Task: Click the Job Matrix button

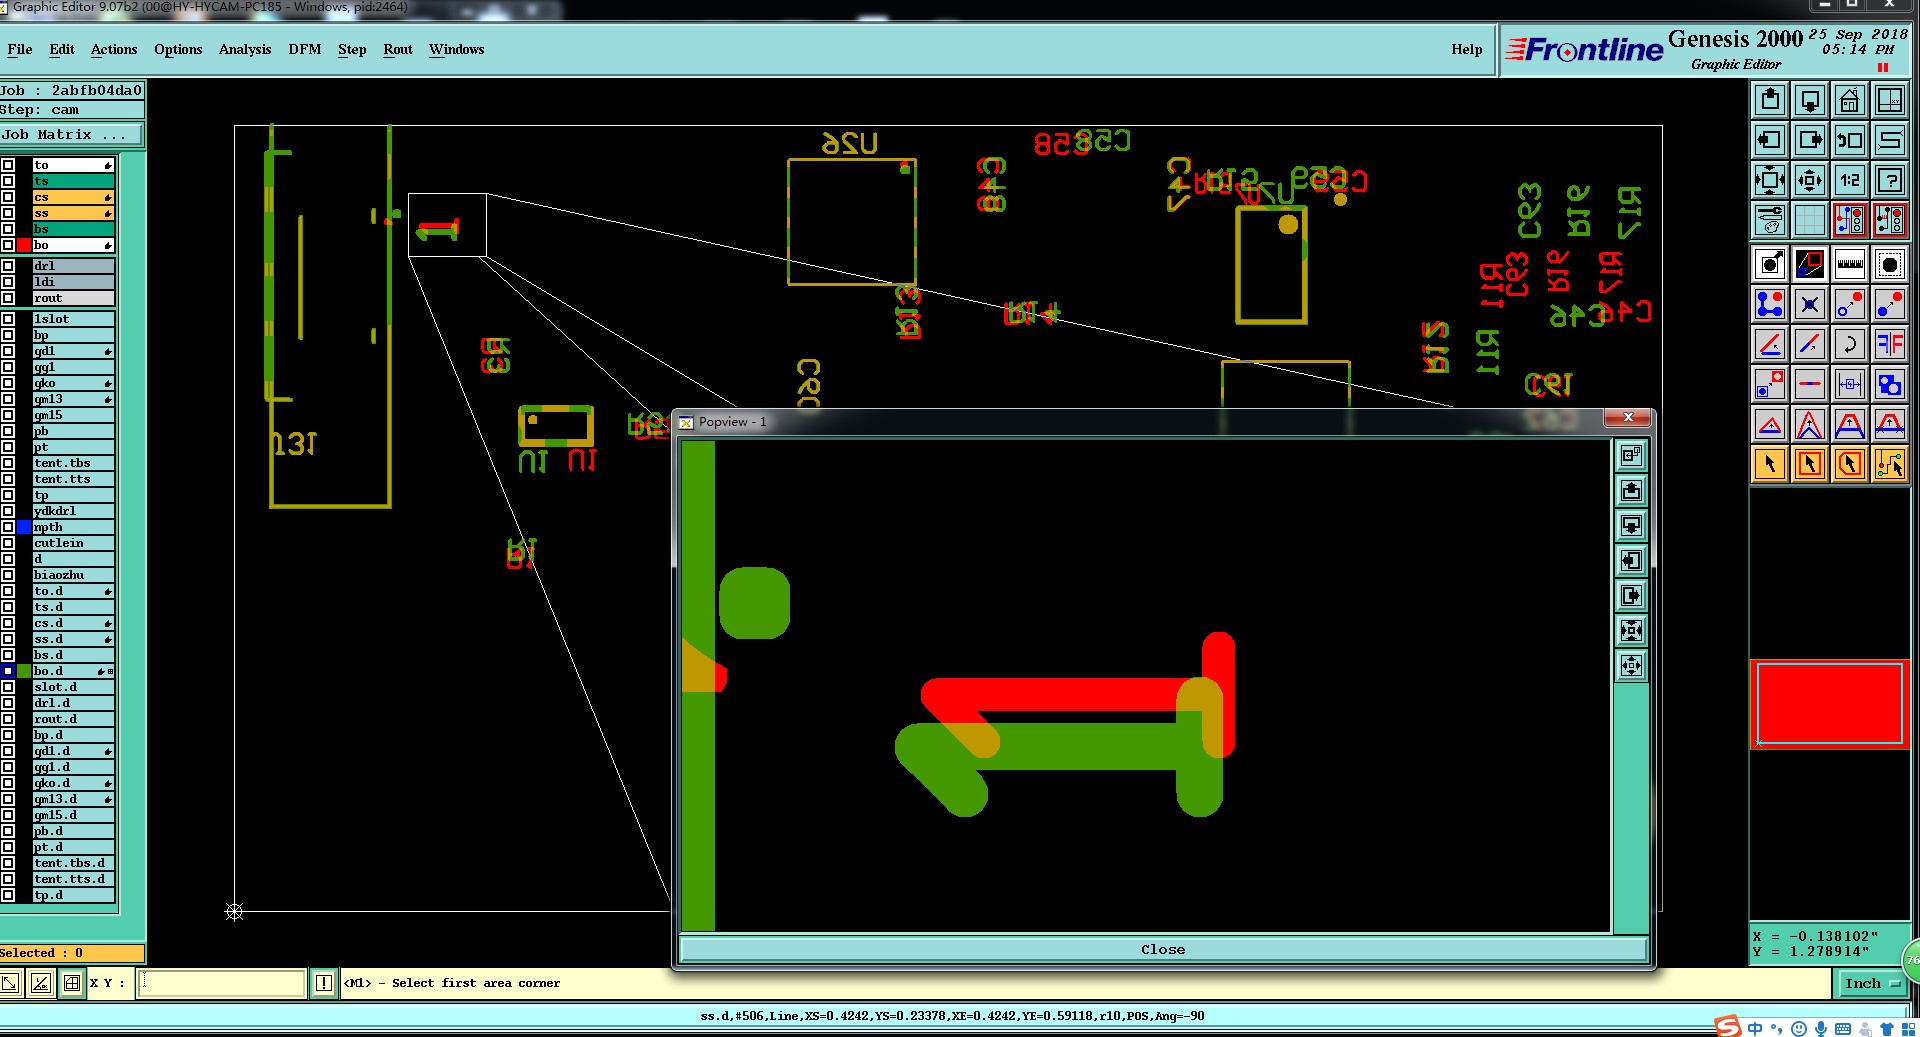Action: click(x=72, y=134)
